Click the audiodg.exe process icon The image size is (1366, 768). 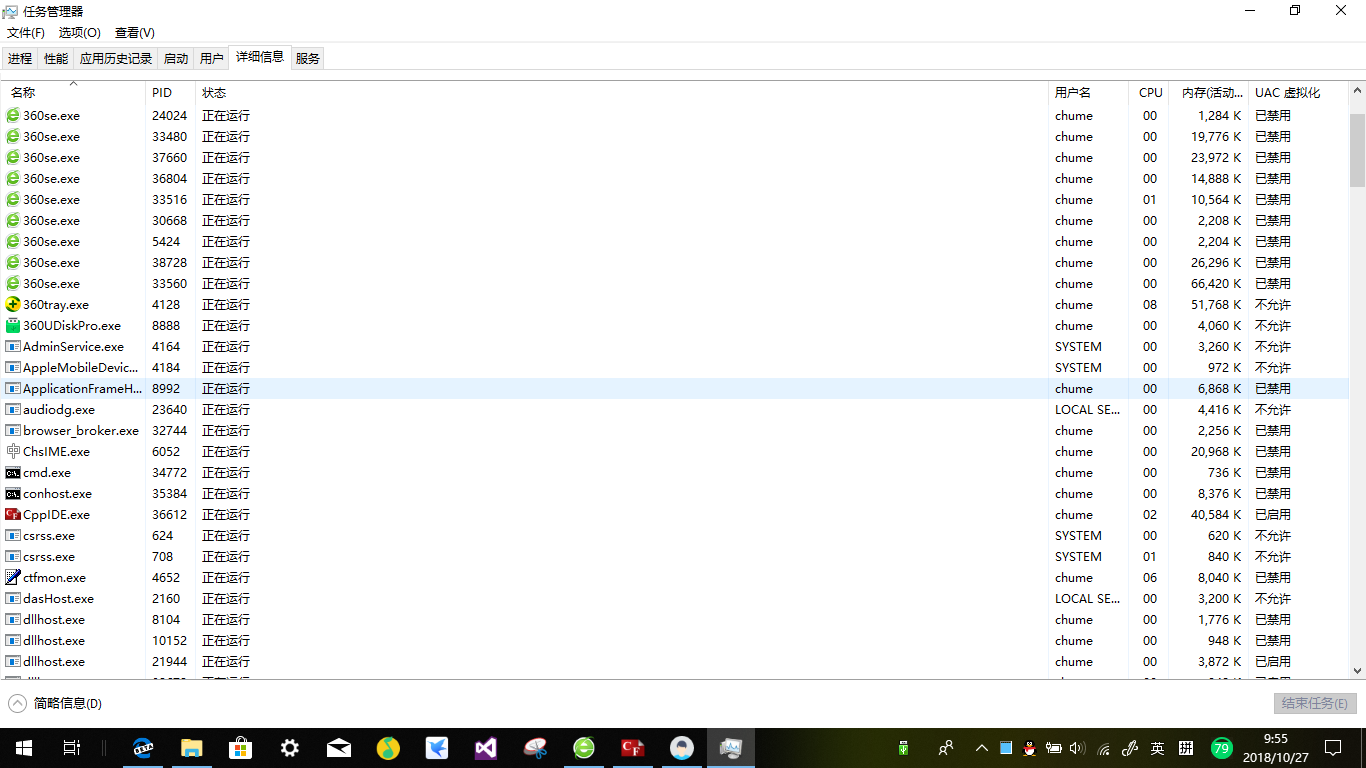[13, 409]
